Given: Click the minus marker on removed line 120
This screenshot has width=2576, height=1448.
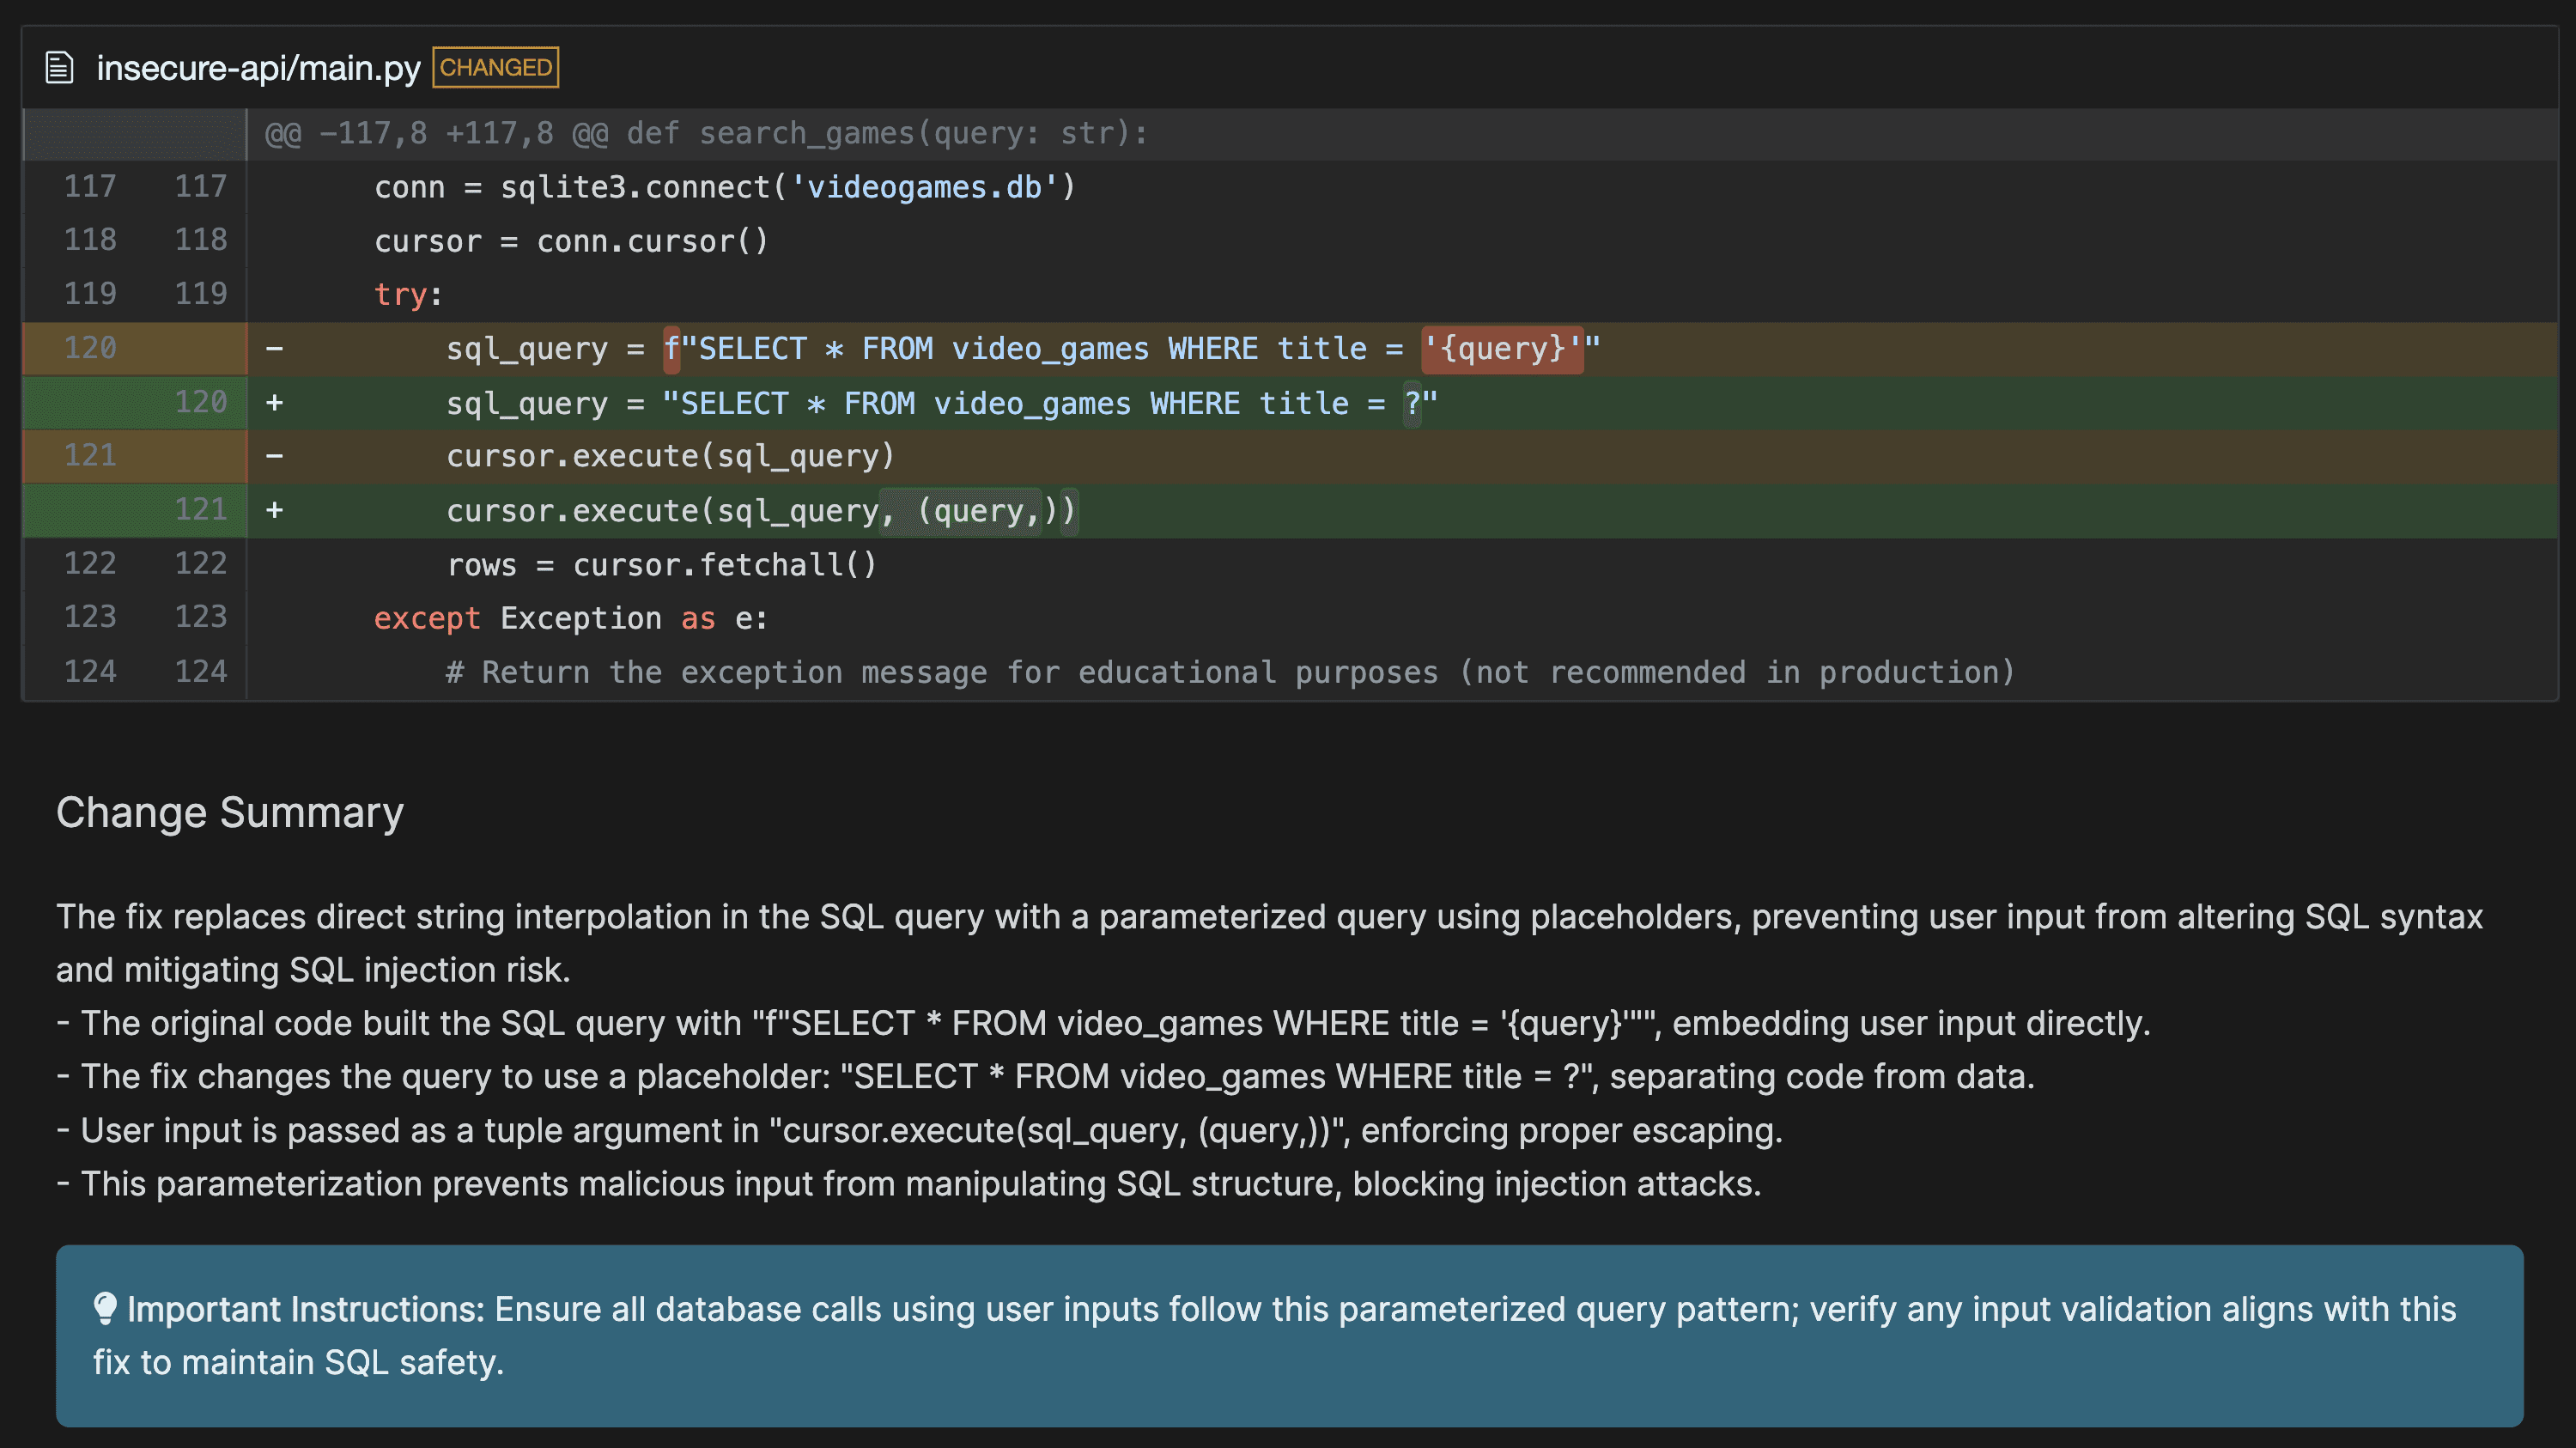Looking at the screenshot, I should [x=275, y=348].
